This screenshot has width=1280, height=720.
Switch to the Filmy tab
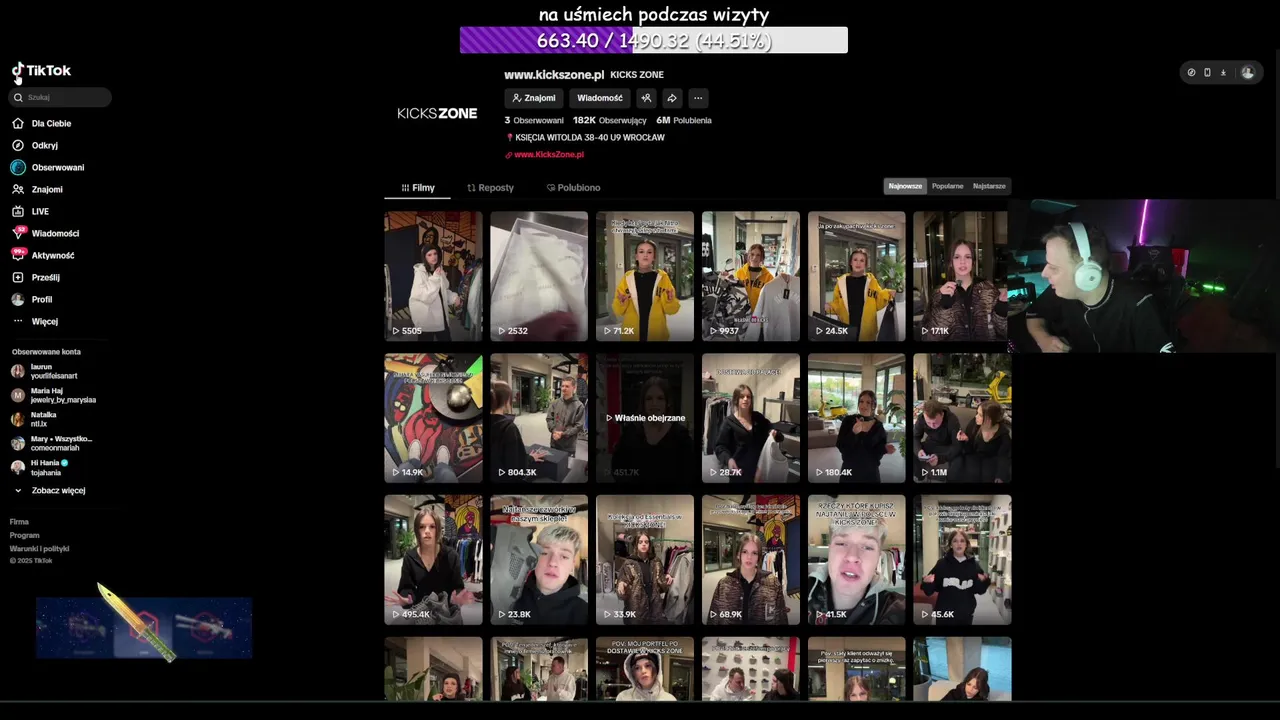[418, 188]
